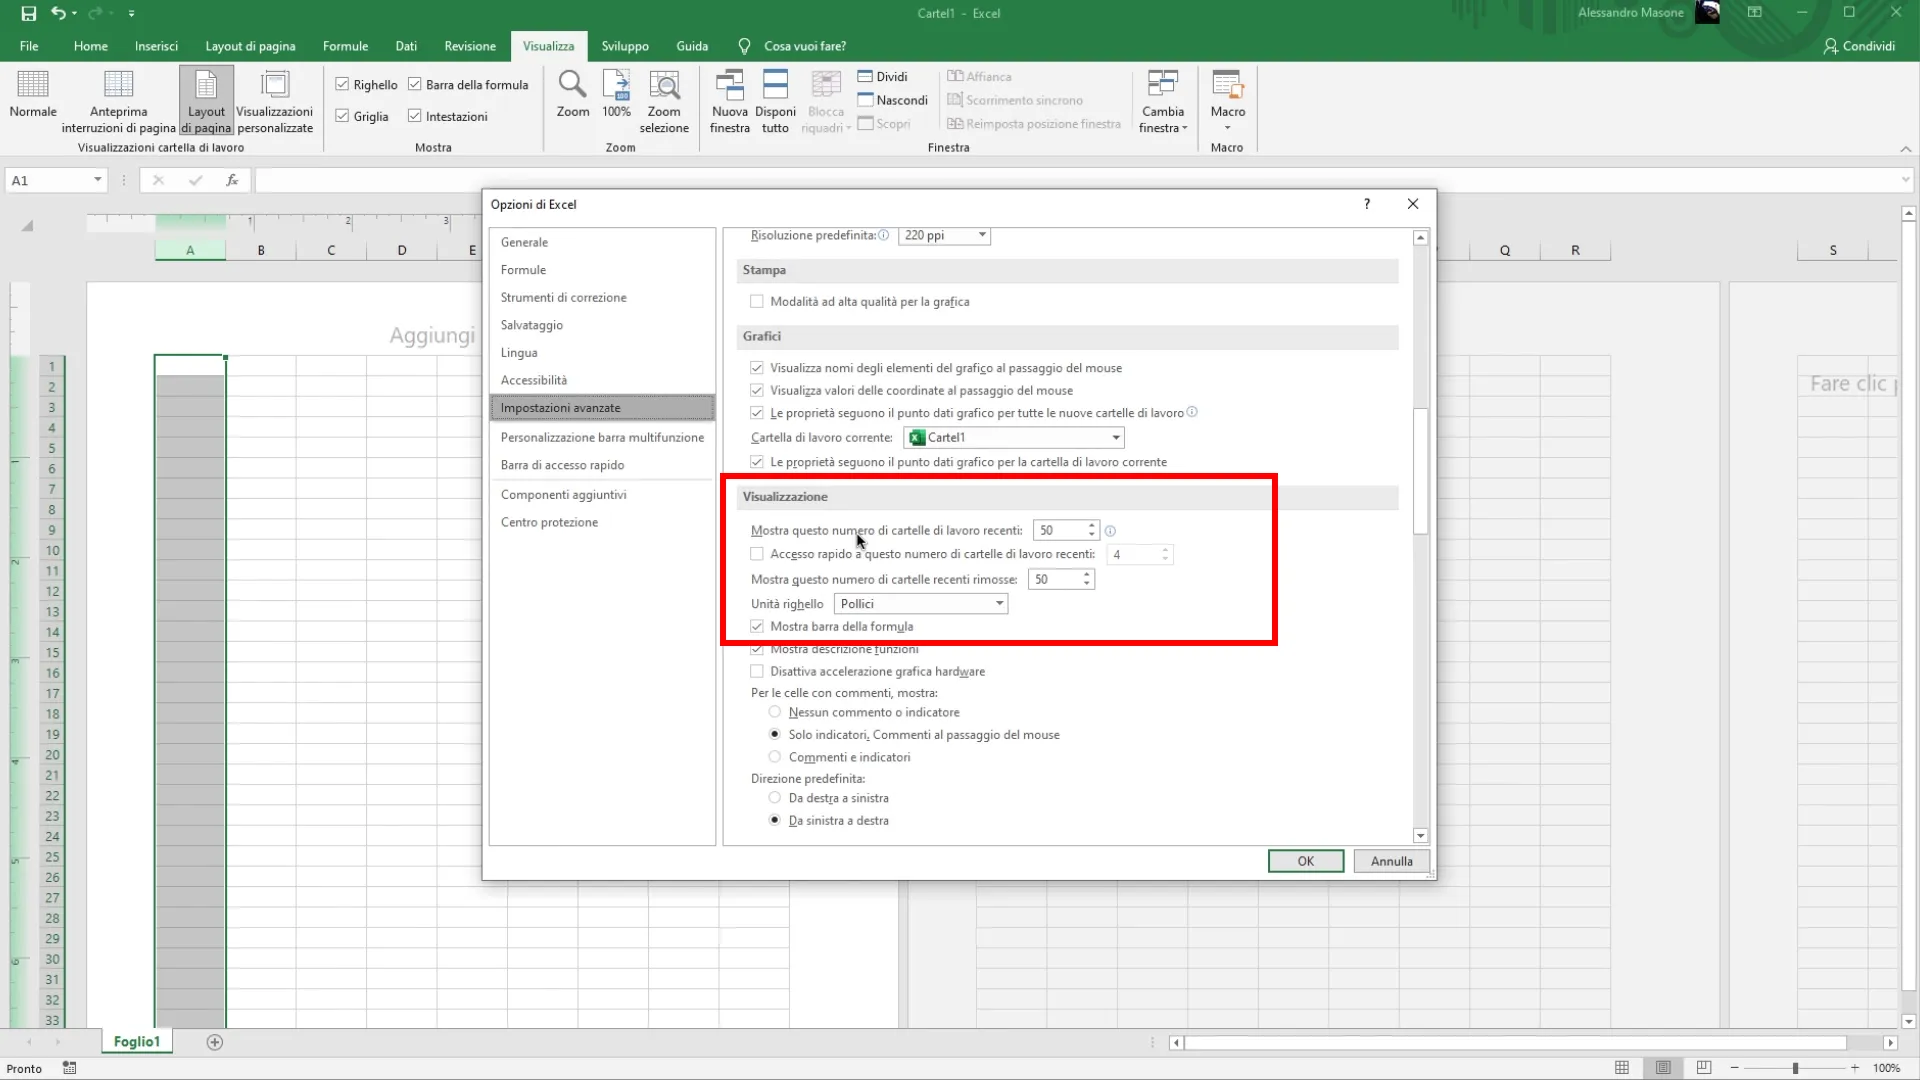
Task: Select Commenti e indicatori radio button
Action: click(x=775, y=757)
